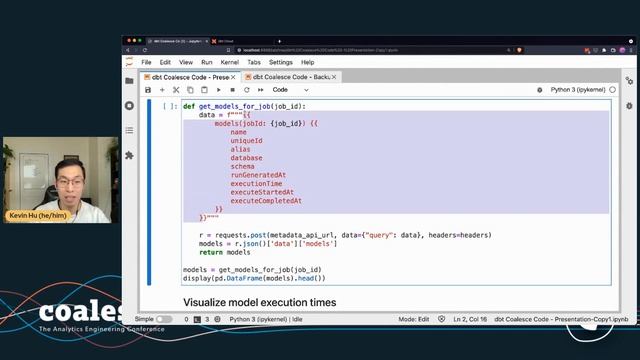Viewport: 640px width, 360px height.
Task: Open the File Browser sidebar panel
Action: pos(129,81)
